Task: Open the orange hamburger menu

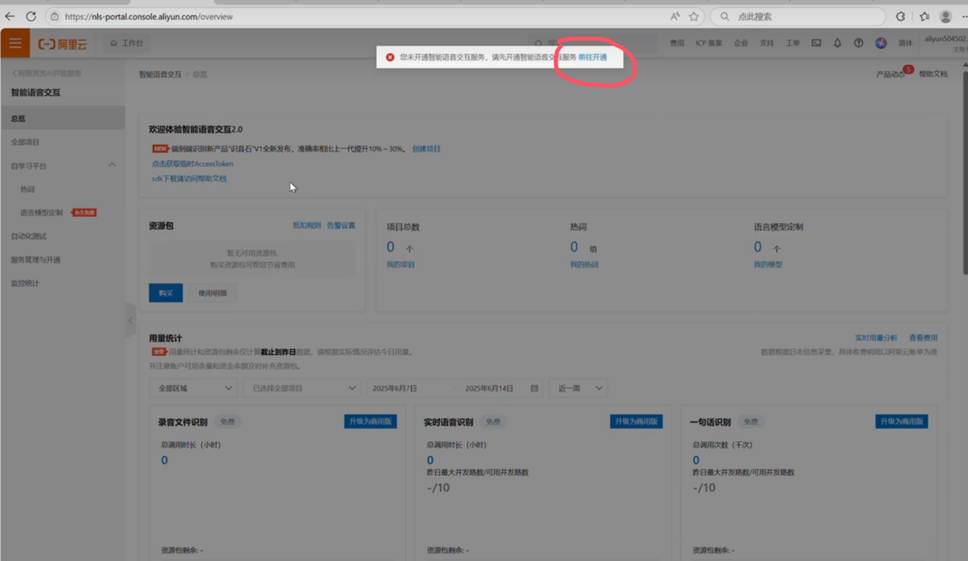Action: (x=15, y=43)
